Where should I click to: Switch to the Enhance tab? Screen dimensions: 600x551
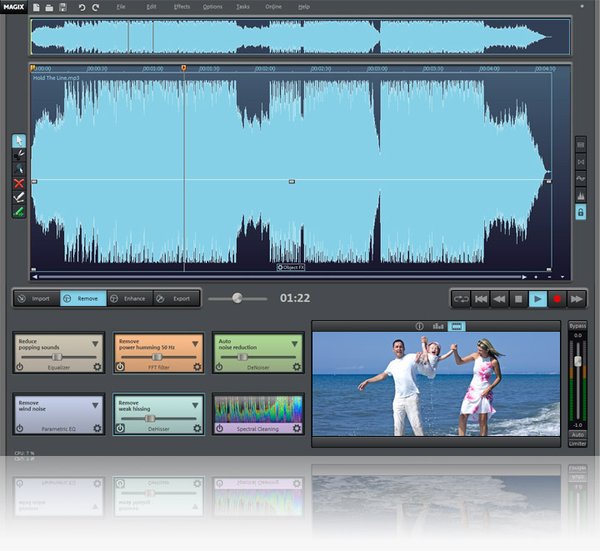pos(130,298)
